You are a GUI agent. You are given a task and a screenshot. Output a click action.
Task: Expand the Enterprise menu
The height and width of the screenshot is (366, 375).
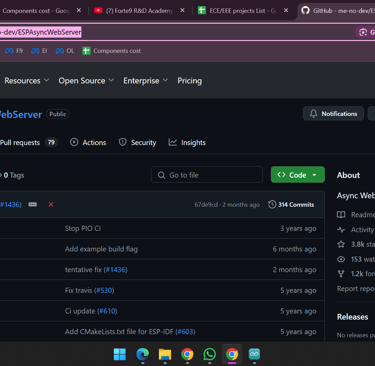[146, 81]
